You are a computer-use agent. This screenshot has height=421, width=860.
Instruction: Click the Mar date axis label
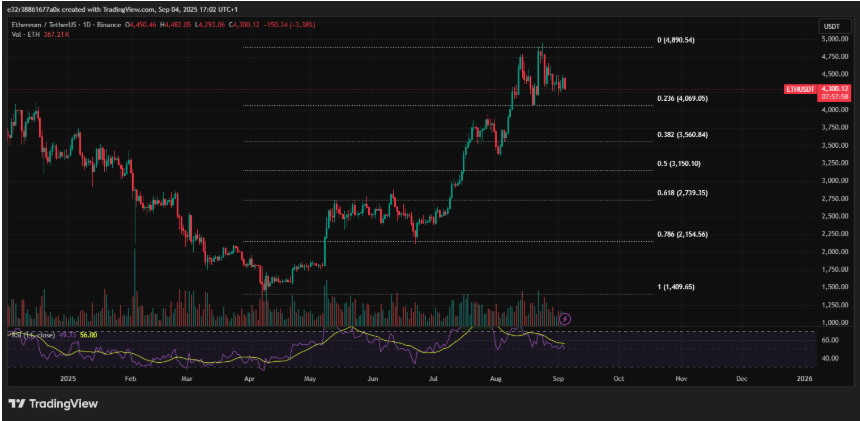click(x=187, y=378)
